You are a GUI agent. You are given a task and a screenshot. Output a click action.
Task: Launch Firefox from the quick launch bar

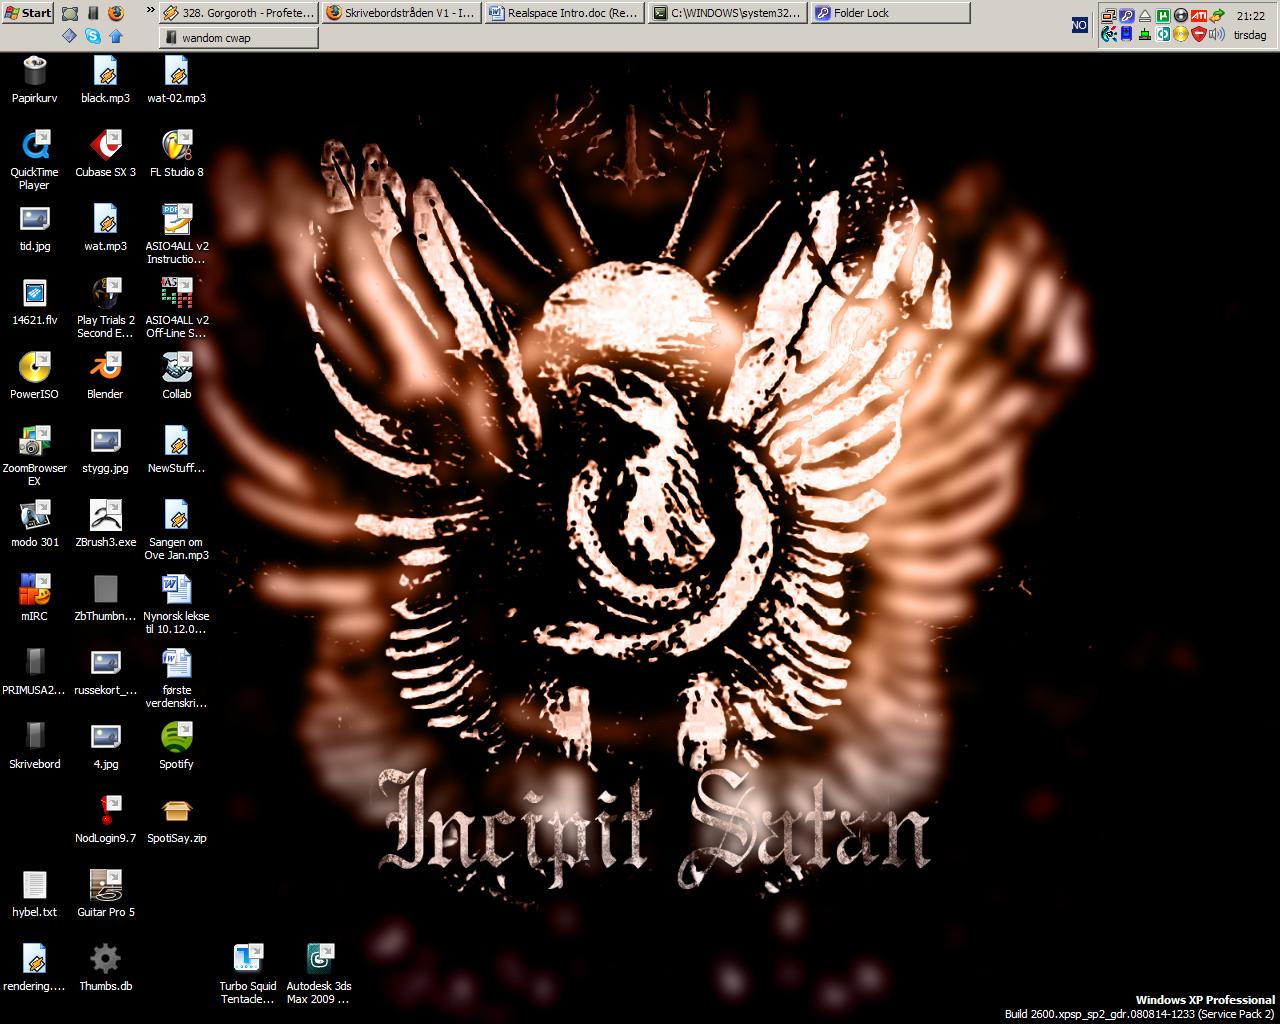point(115,13)
